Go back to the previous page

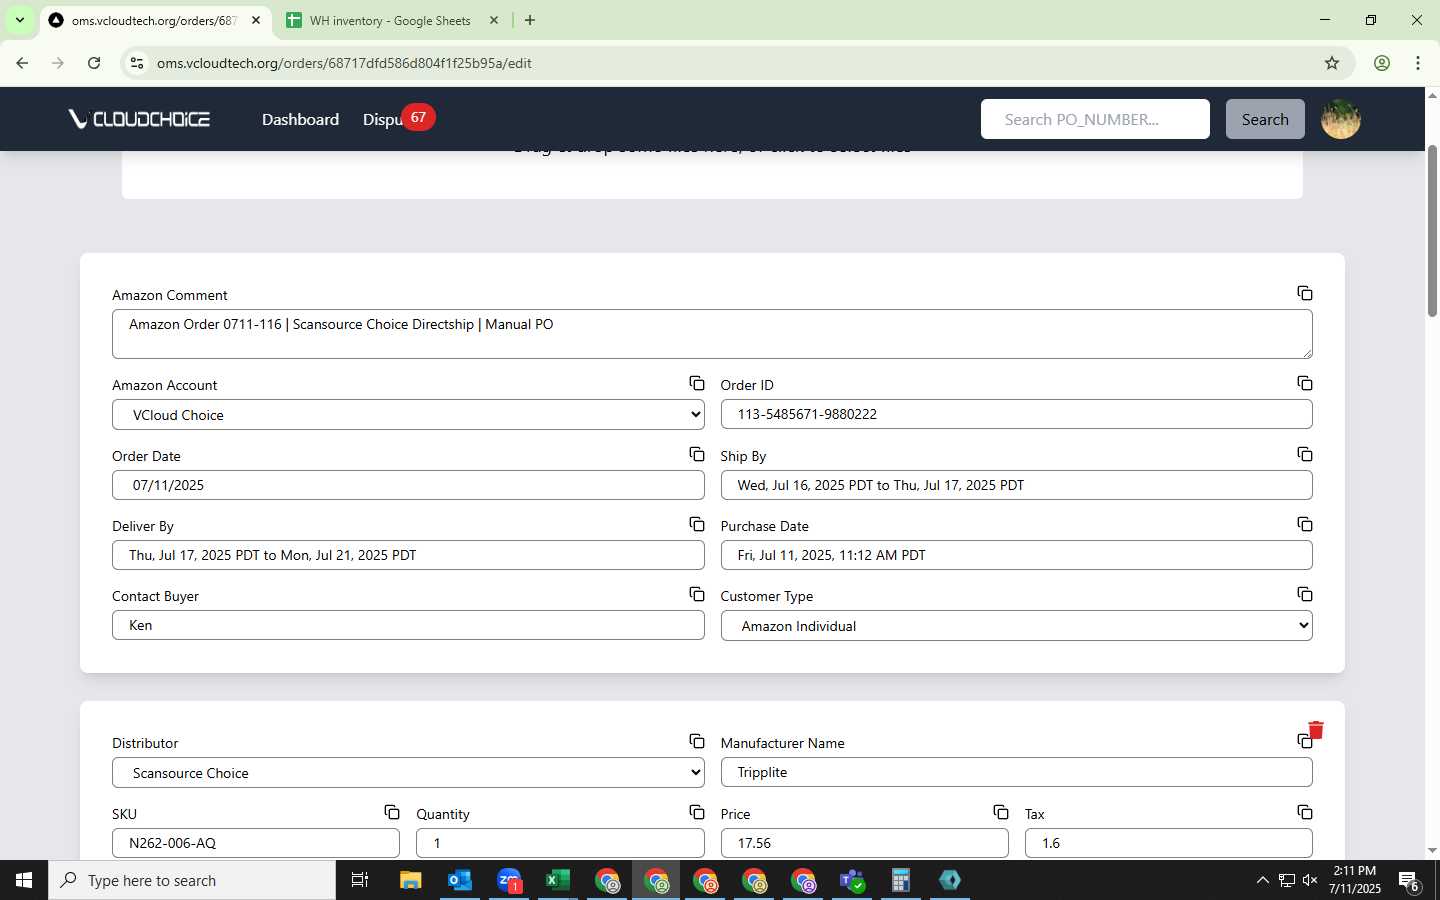pyautogui.click(x=22, y=63)
